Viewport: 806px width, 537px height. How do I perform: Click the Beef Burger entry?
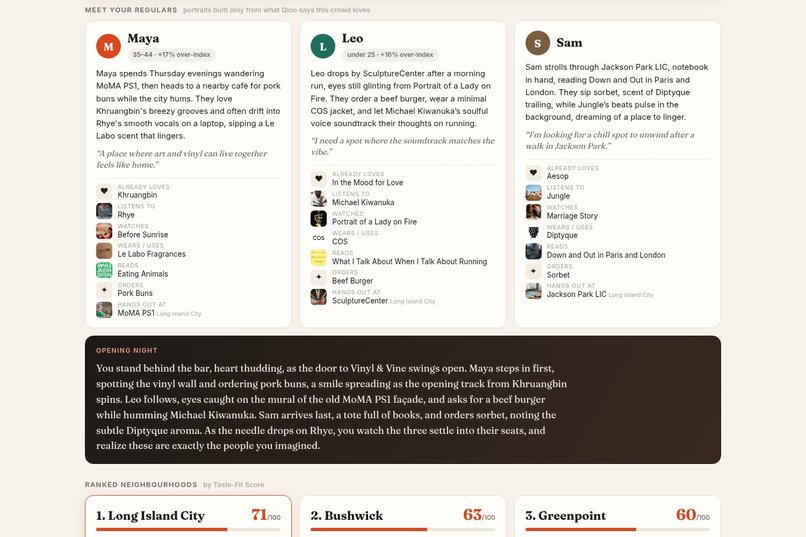pos(353,281)
